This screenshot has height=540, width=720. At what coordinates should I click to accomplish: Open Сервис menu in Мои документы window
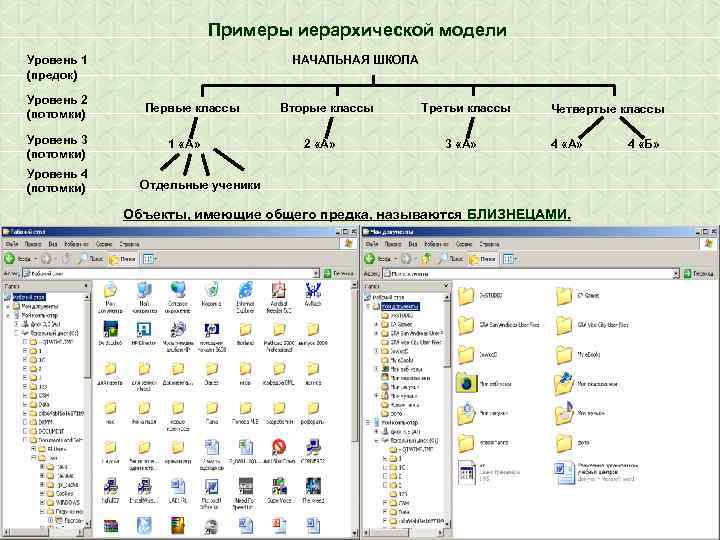(x=464, y=244)
